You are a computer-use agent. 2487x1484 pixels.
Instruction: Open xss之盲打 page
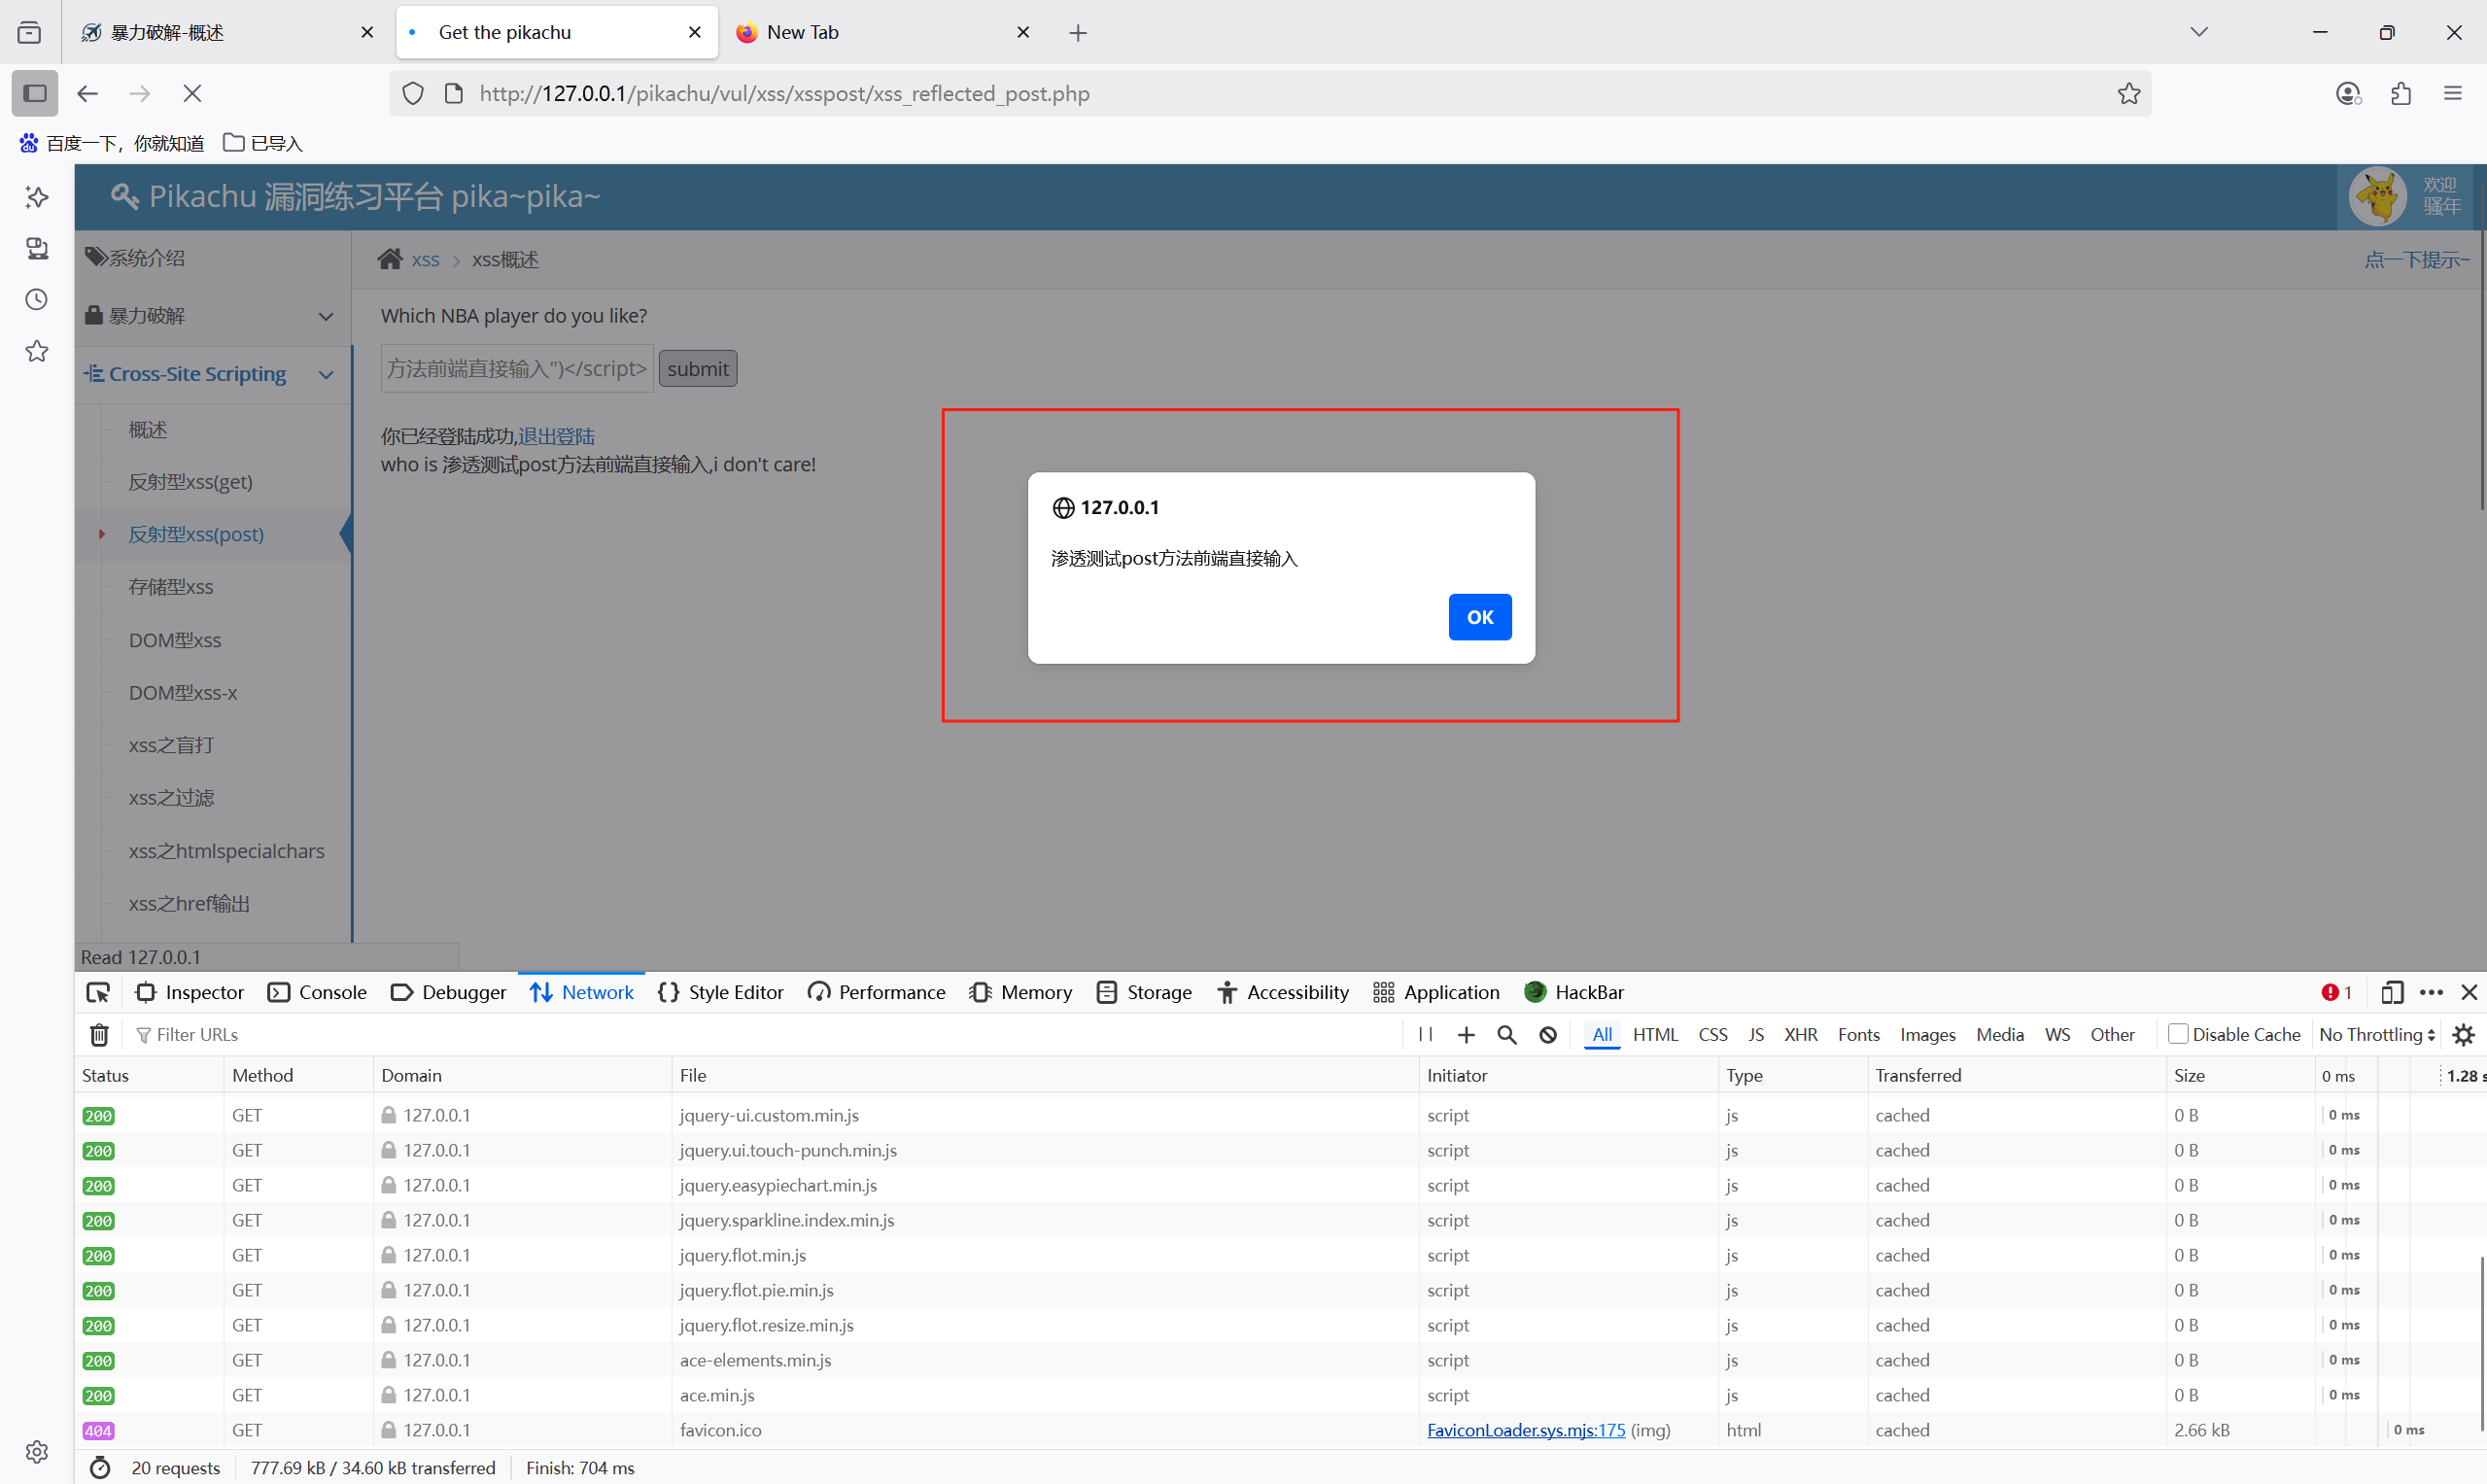pyautogui.click(x=171, y=745)
